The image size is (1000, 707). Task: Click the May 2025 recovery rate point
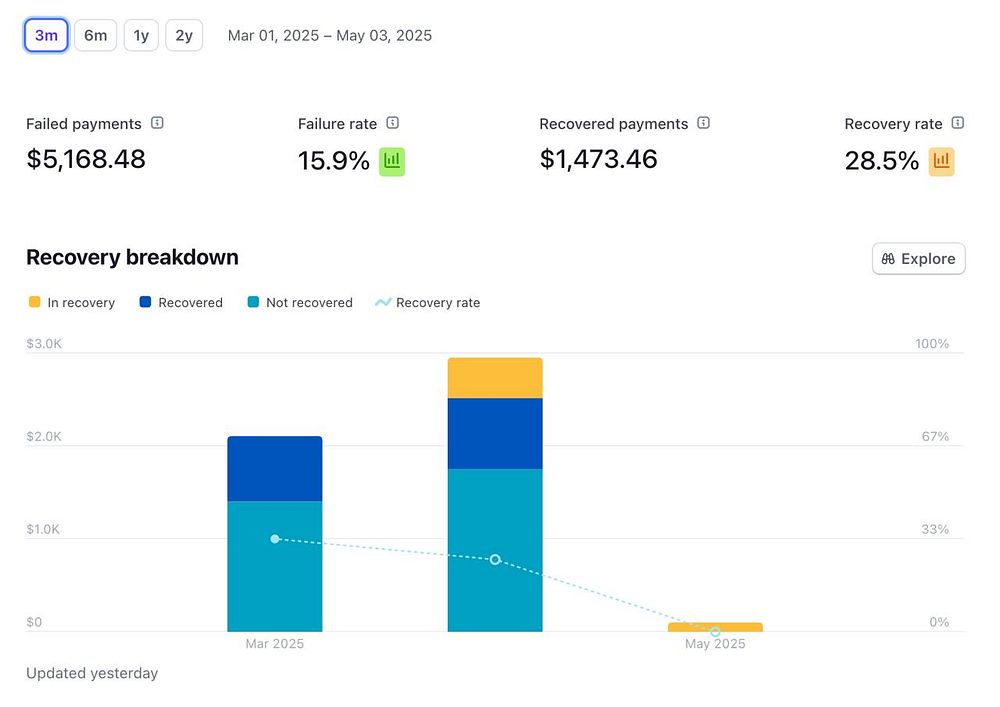coord(715,632)
